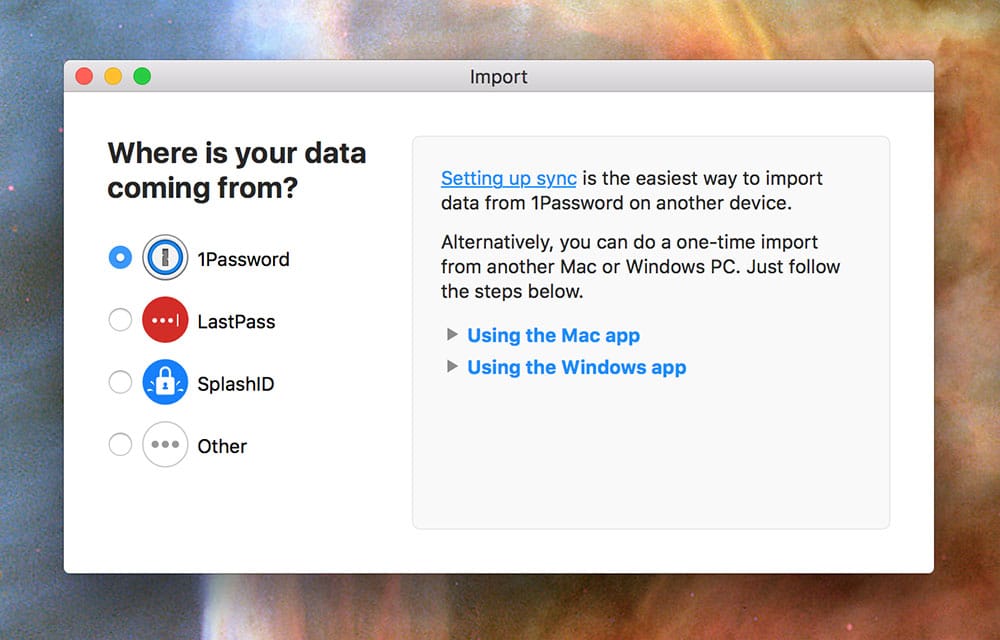This screenshot has width=1000, height=640.
Task: Click the disclosure triangle beside Using the Mac app
Action: pos(452,334)
